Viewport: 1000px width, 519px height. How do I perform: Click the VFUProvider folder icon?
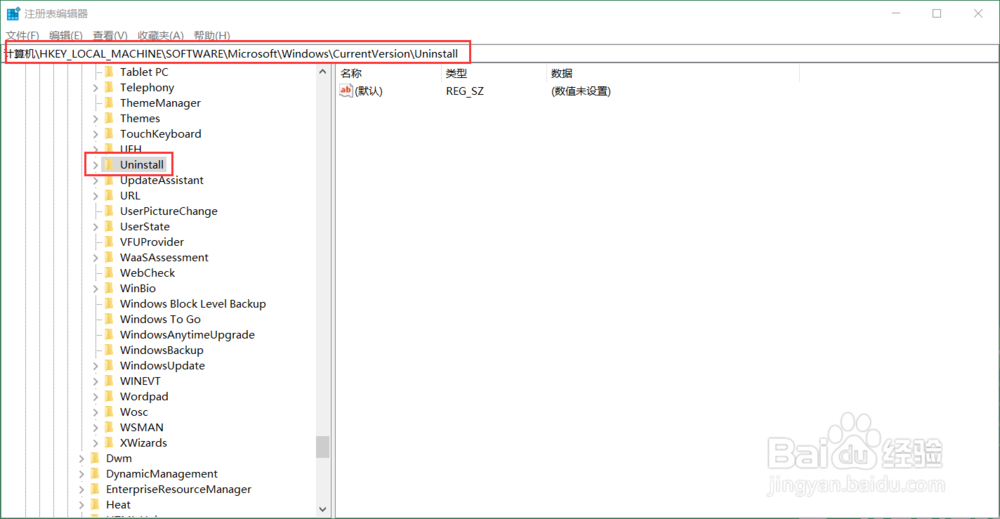[x=109, y=242]
